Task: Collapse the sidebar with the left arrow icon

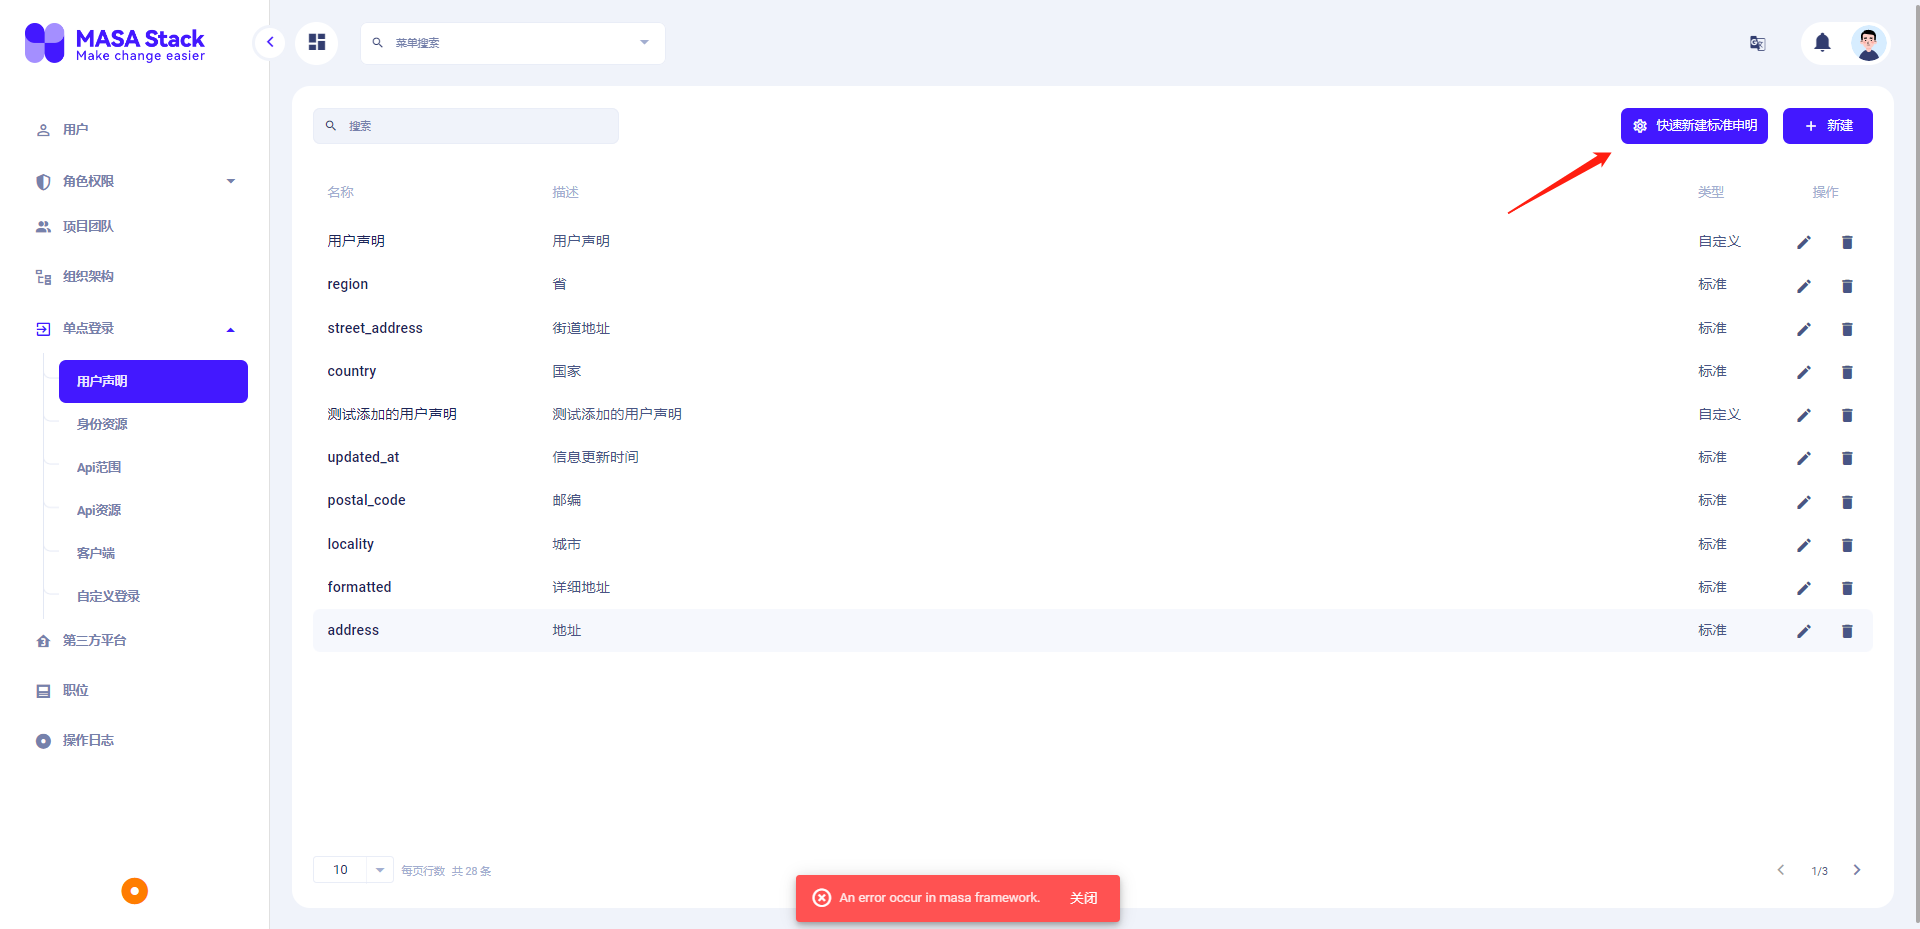Action: 269,43
